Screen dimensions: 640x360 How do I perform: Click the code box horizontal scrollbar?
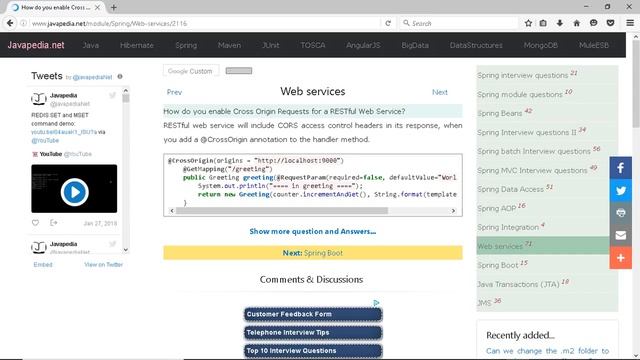[x=282, y=211]
